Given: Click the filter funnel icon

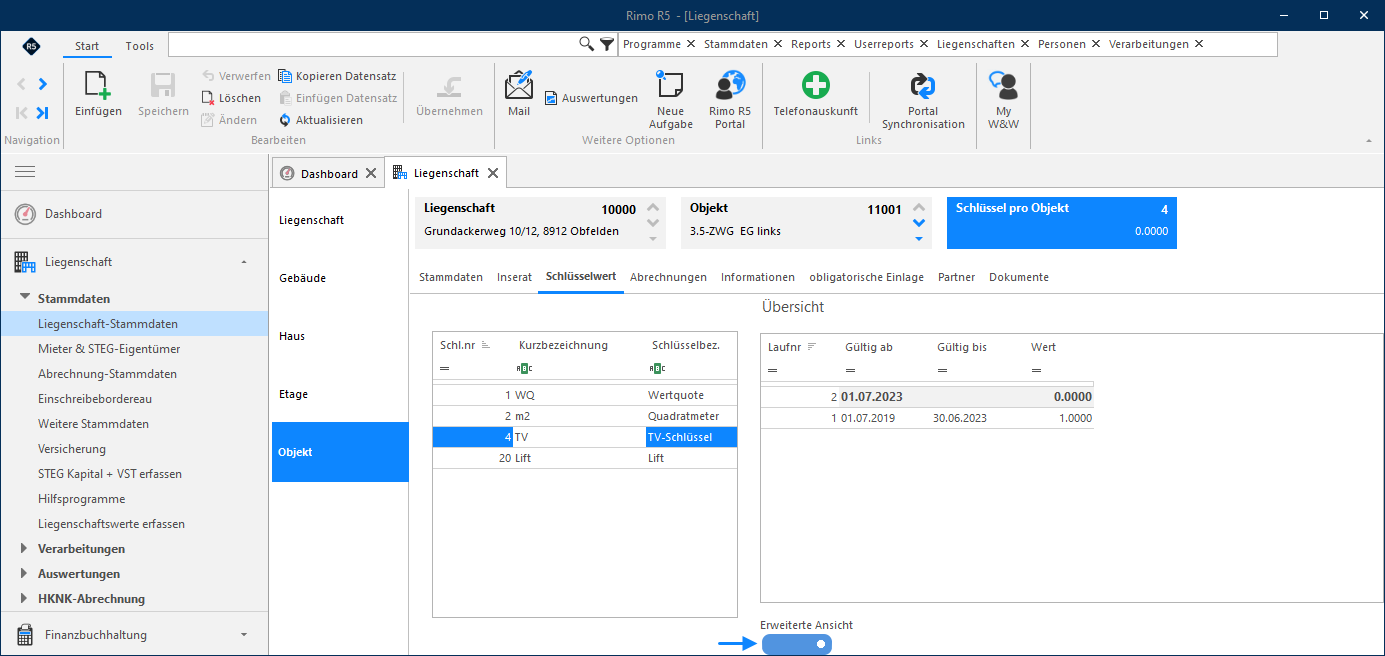Looking at the screenshot, I should tap(607, 44).
